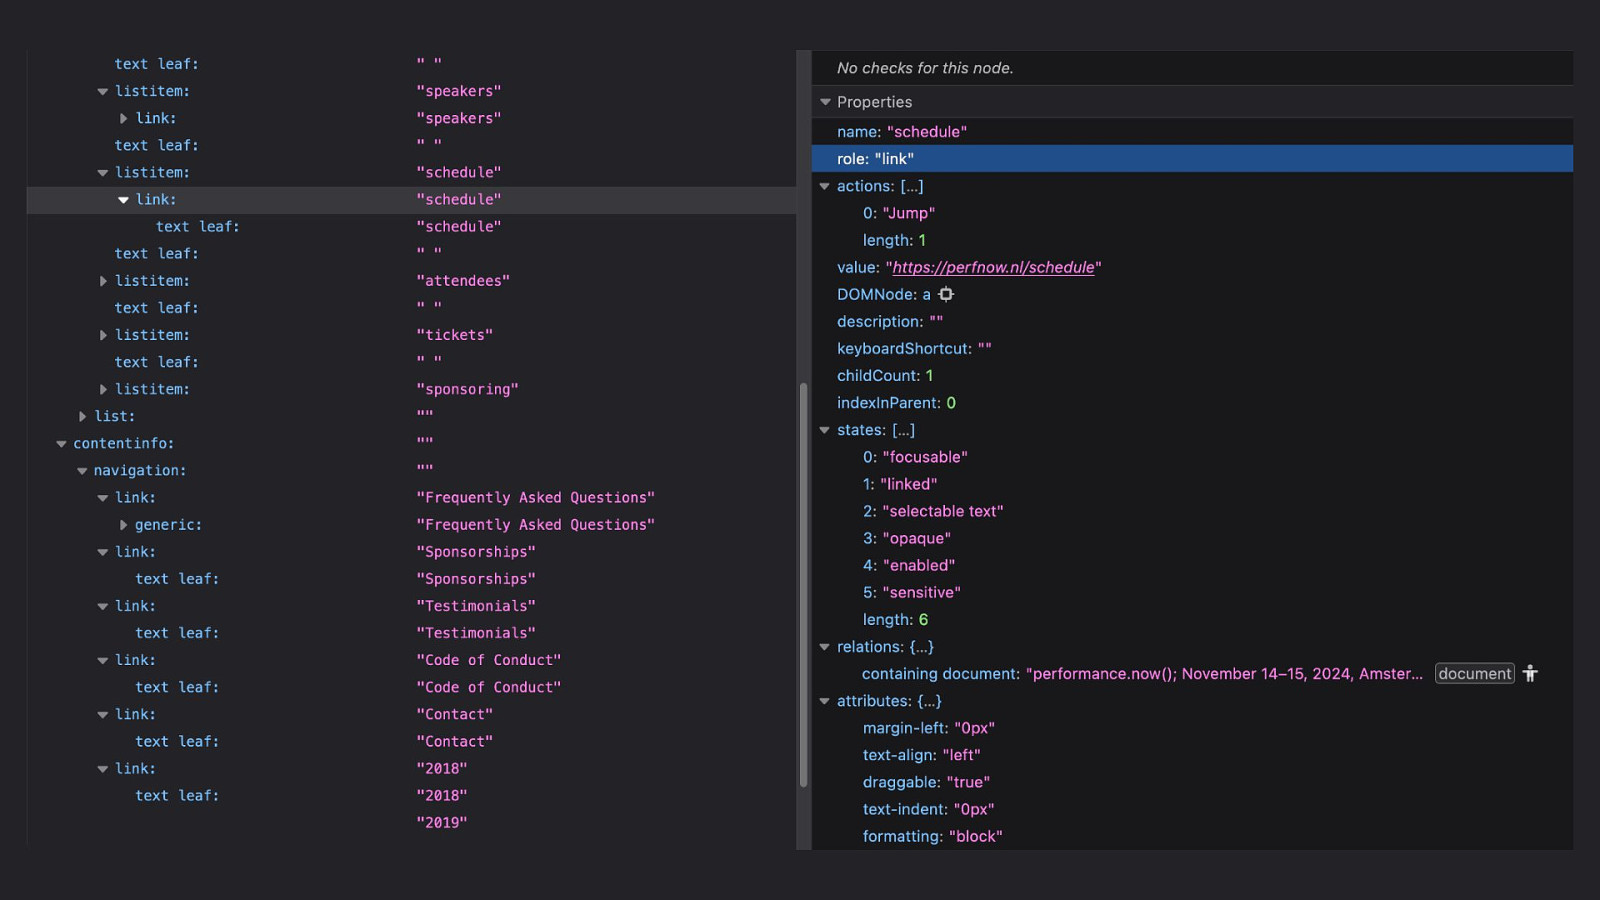Collapse the link "Testimonials" node arrow
Screen dimensions: 1600x900
click(x=102, y=606)
